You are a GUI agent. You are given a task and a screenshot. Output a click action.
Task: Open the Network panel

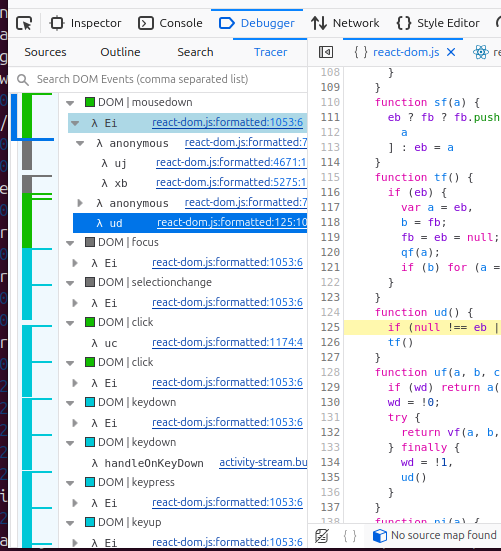point(345,23)
